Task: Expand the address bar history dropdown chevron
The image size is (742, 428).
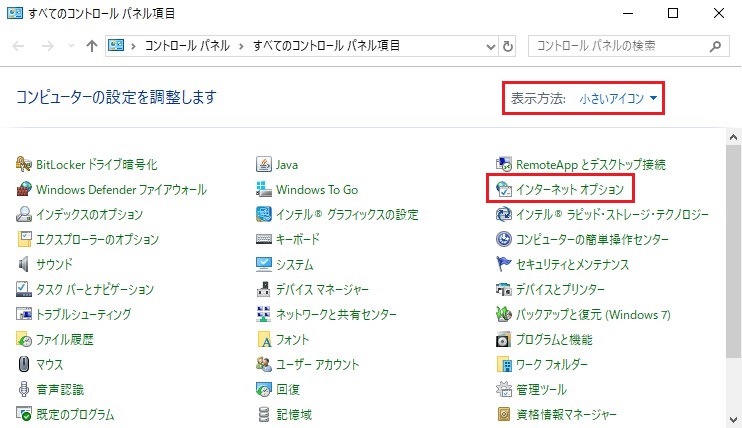Action: coord(491,46)
